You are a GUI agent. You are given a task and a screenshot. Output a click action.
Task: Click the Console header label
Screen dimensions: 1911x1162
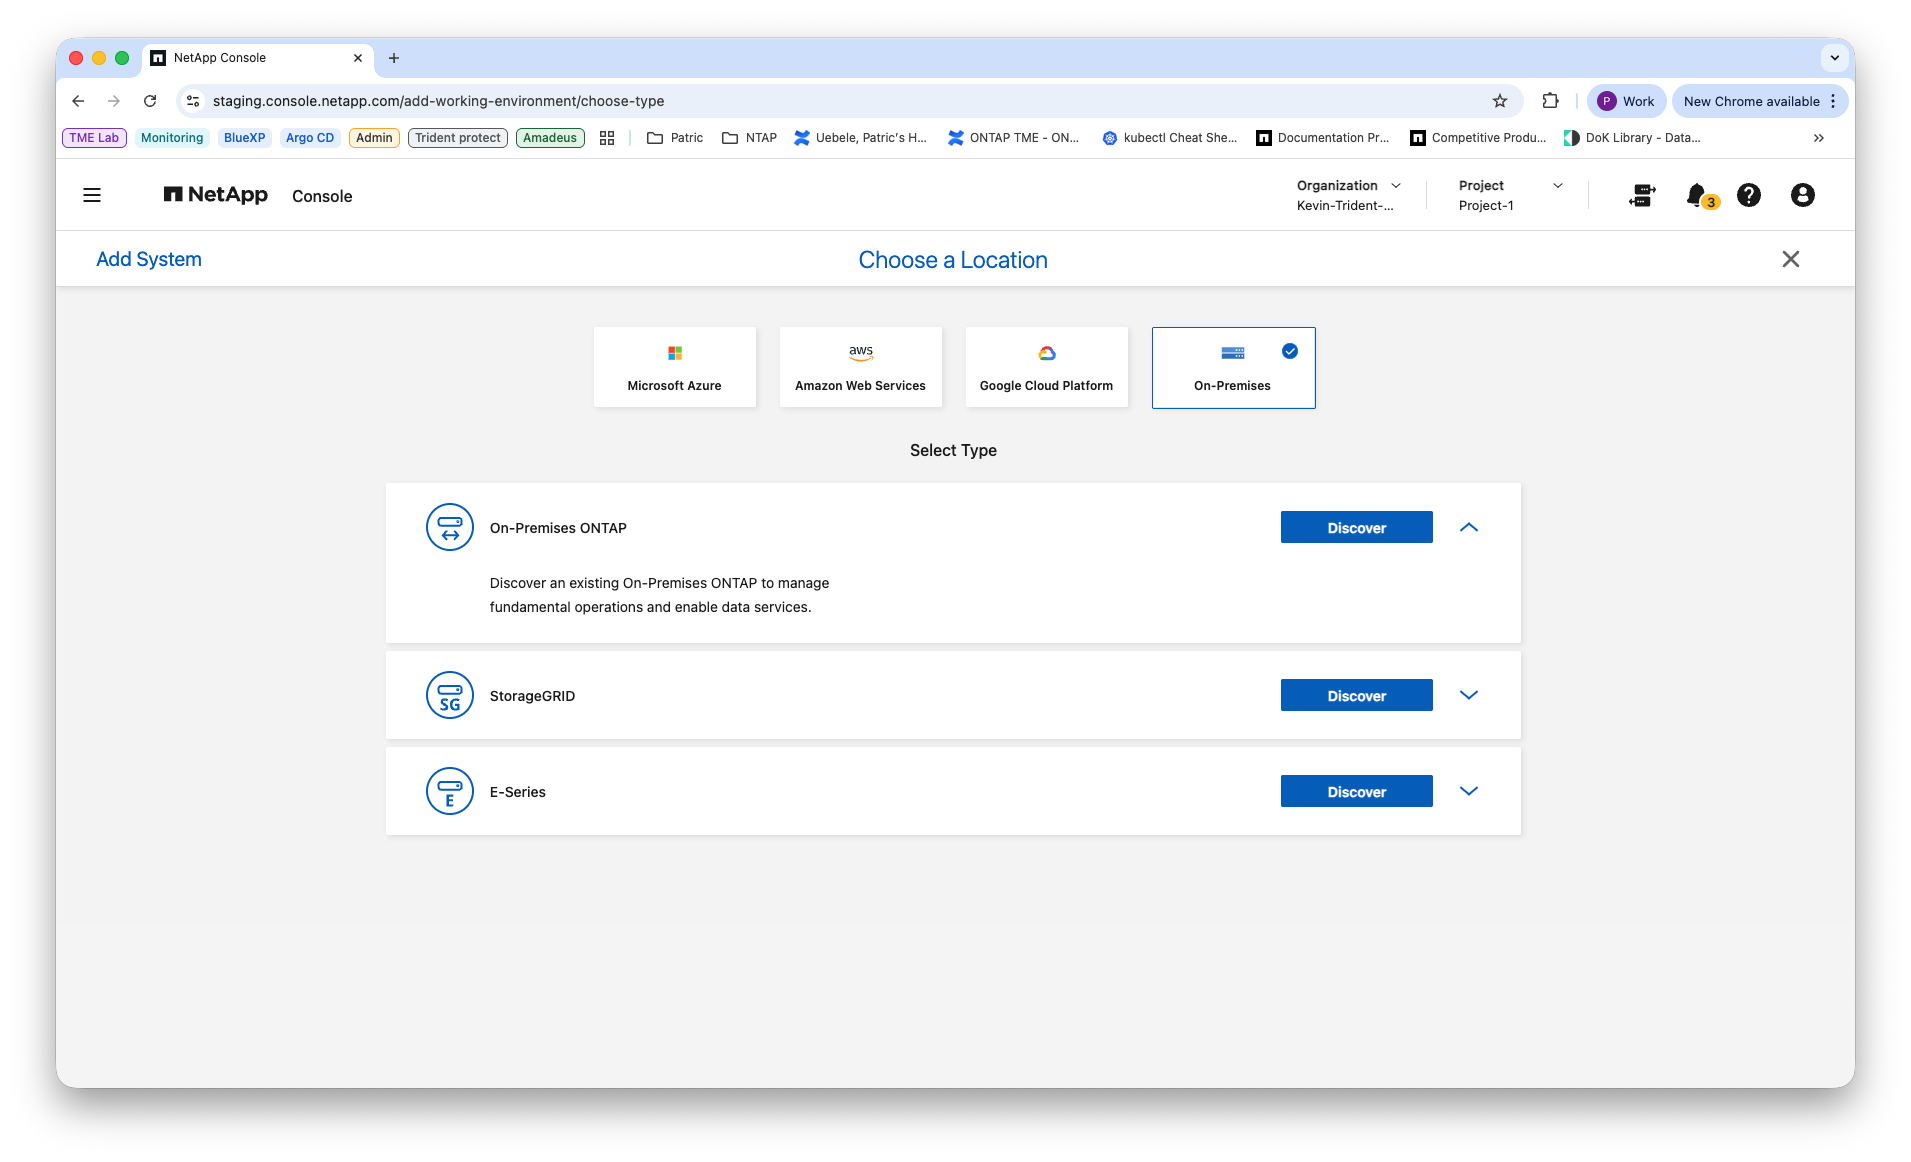click(x=322, y=196)
